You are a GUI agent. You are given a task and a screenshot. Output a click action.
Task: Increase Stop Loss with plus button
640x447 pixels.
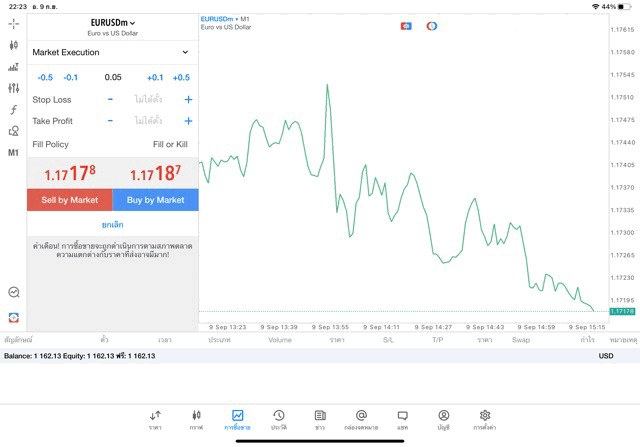[x=188, y=100]
